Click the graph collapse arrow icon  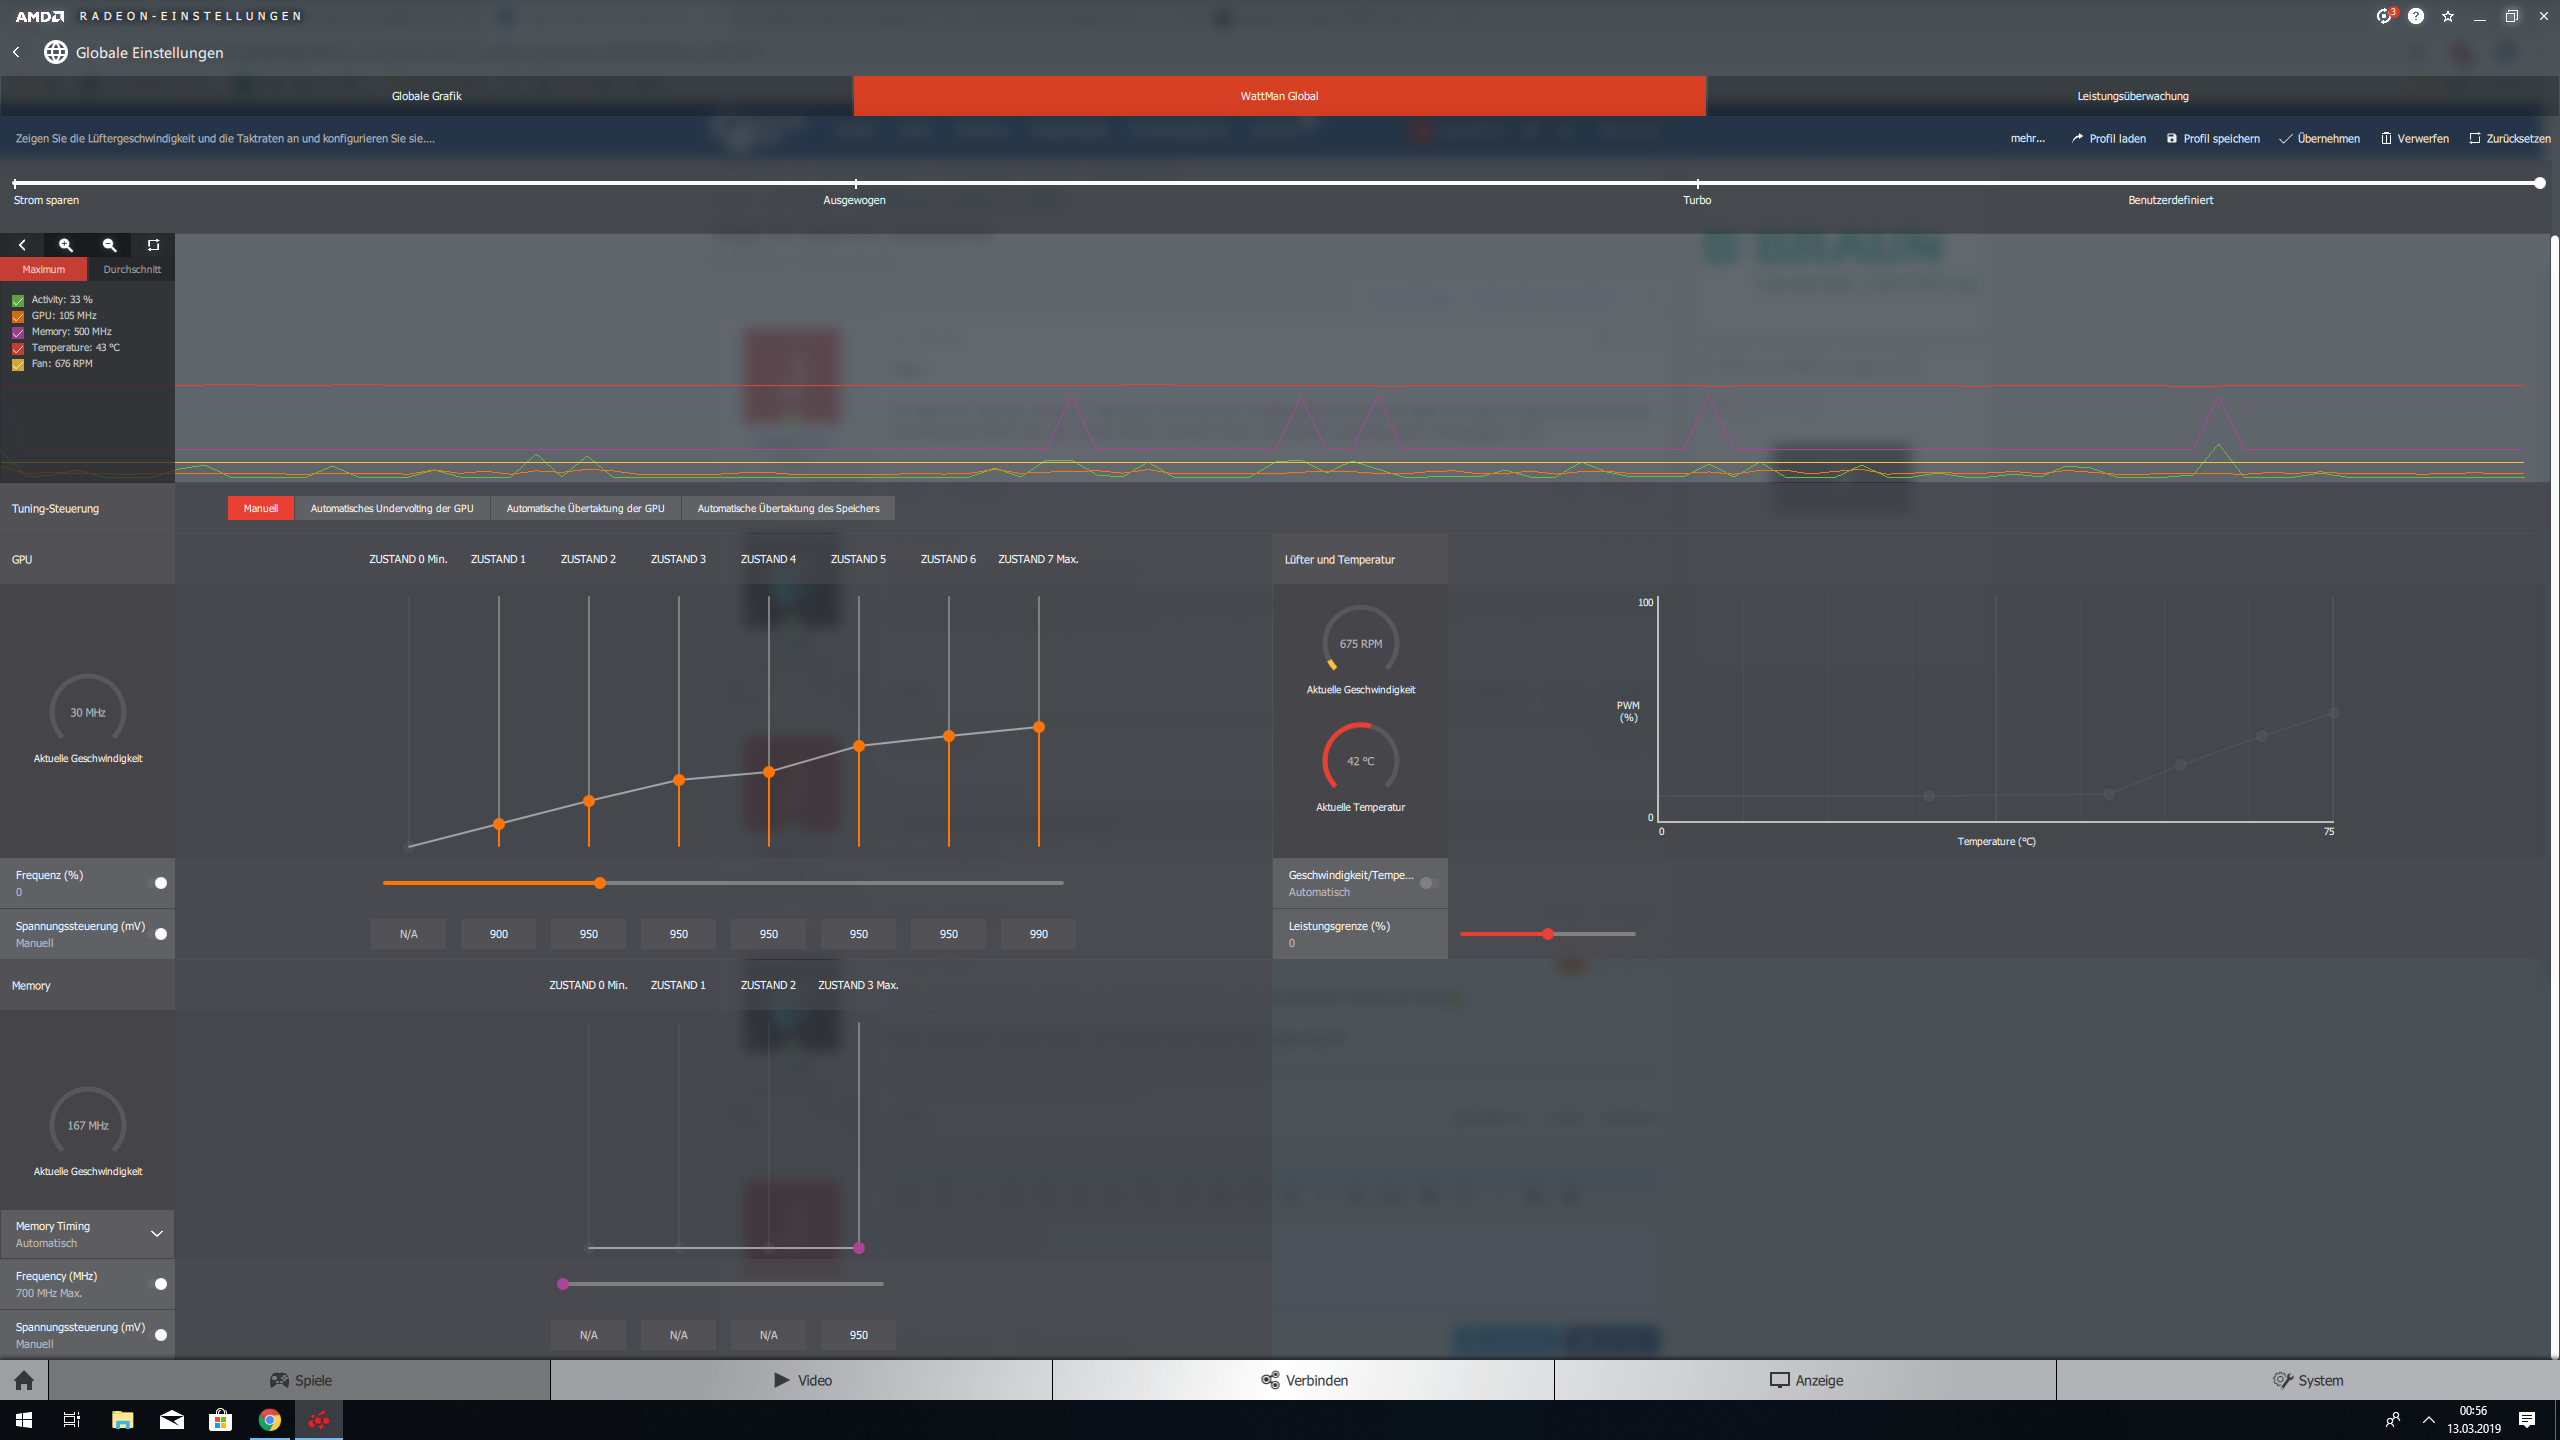22,245
